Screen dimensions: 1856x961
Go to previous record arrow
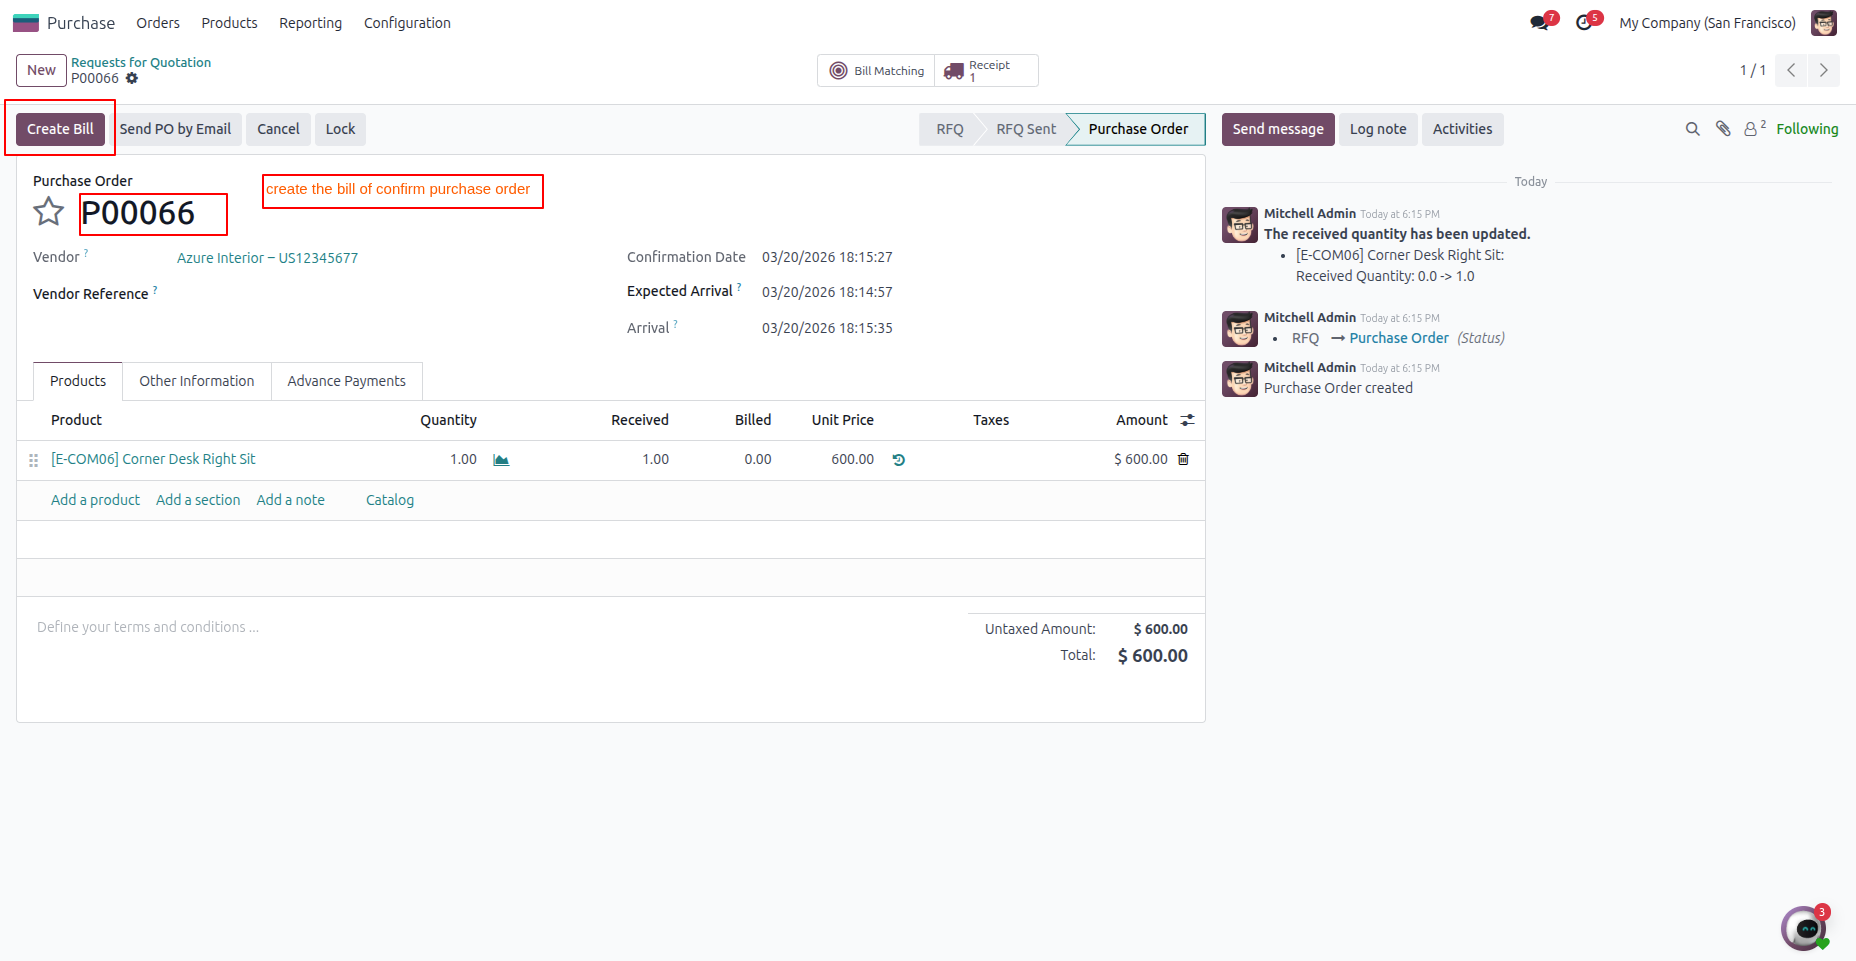[x=1791, y=70]
